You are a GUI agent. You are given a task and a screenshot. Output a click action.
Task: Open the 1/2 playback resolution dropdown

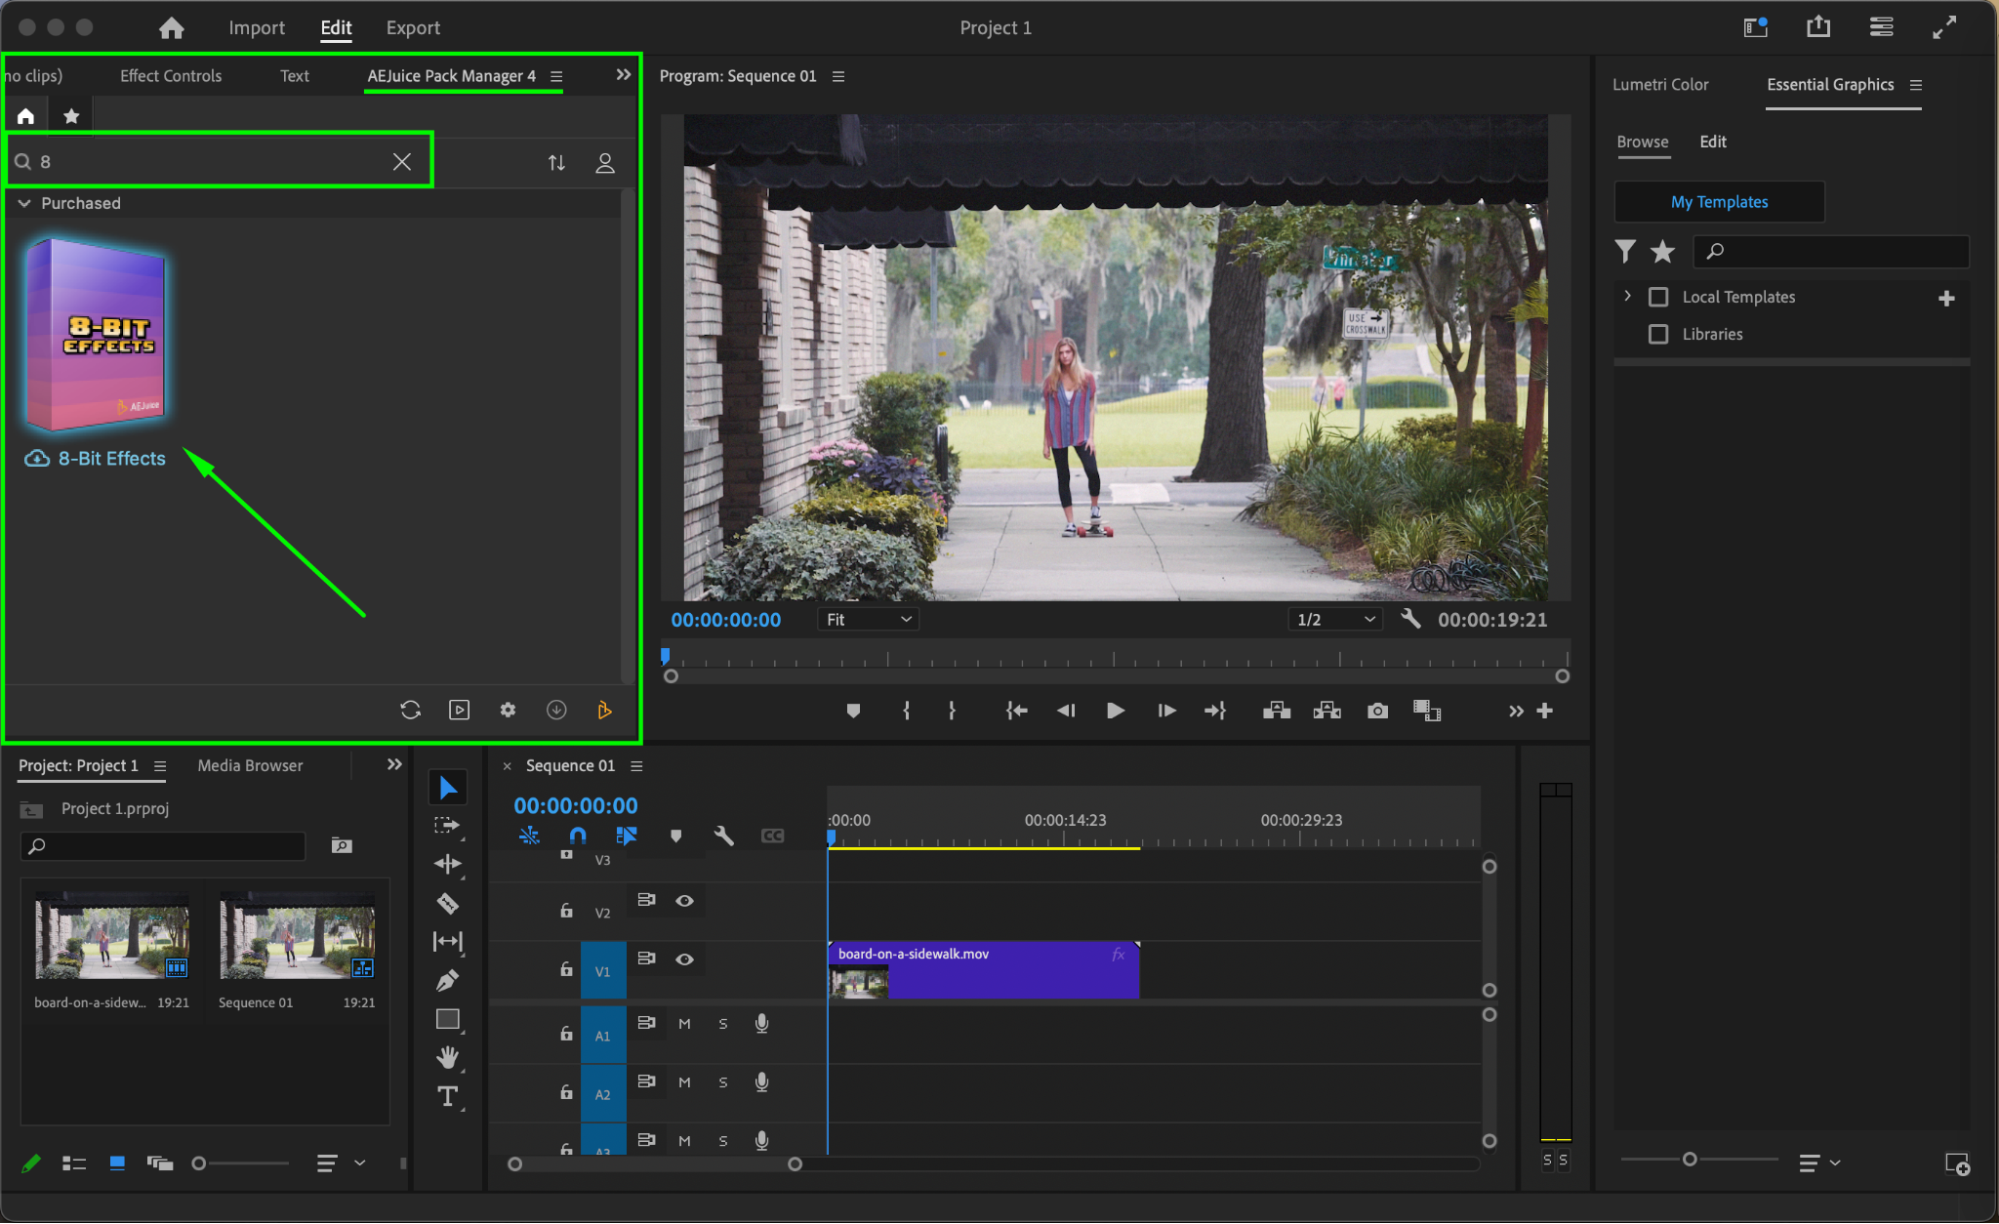tap(1335, 620)
